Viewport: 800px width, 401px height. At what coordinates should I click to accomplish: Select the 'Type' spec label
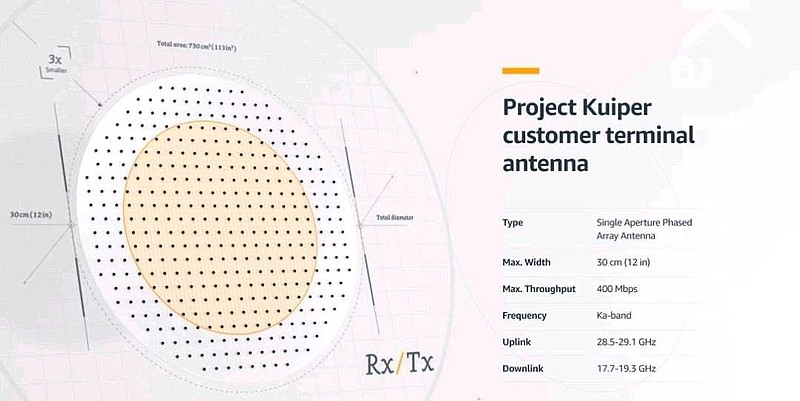512,223
